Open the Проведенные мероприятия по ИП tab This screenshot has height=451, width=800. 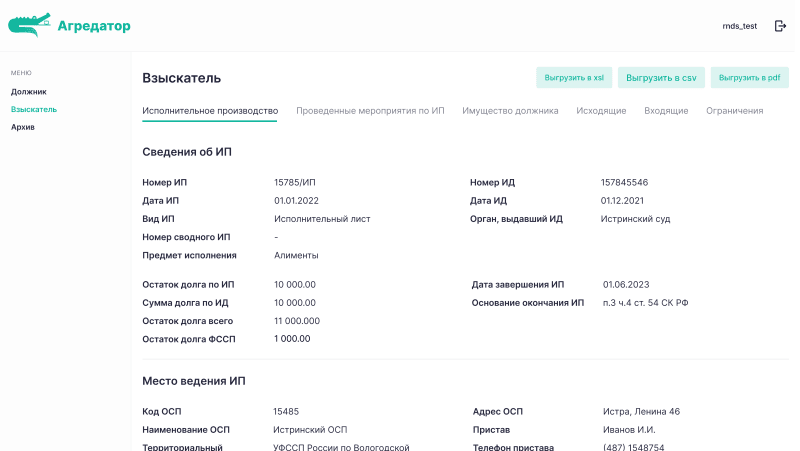point(370,111)
